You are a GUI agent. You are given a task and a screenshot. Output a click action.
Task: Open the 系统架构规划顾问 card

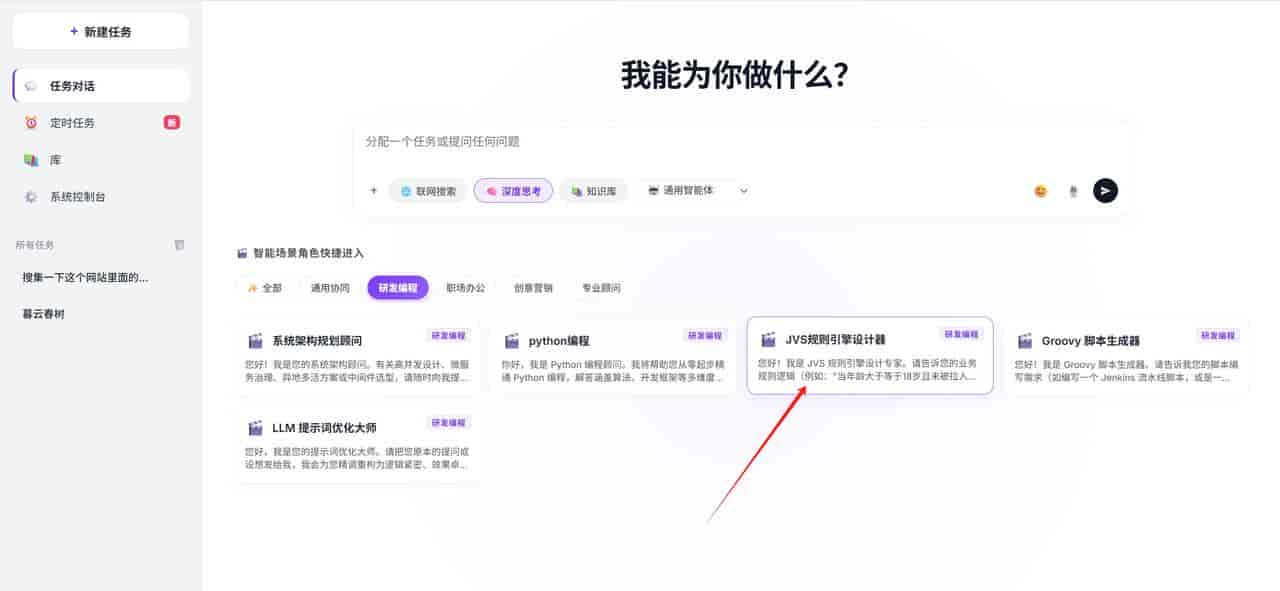pyautogui.click(x=357, y=356)
